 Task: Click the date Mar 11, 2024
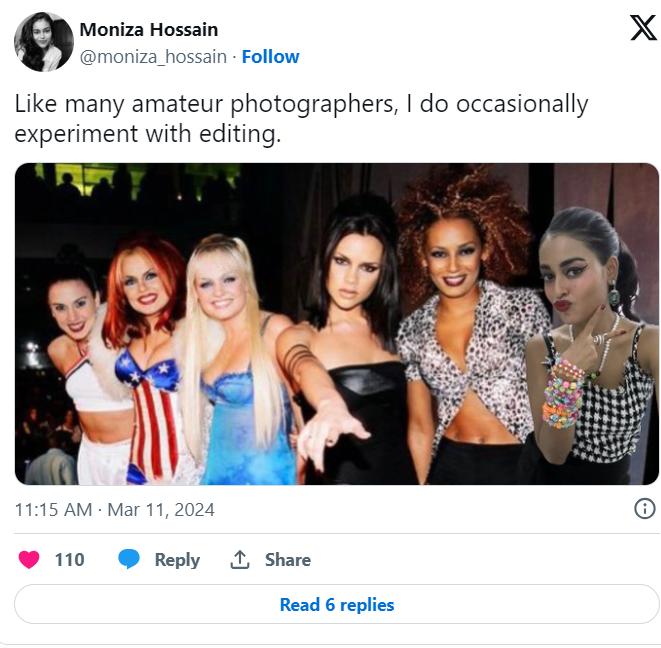coord(161,509)
